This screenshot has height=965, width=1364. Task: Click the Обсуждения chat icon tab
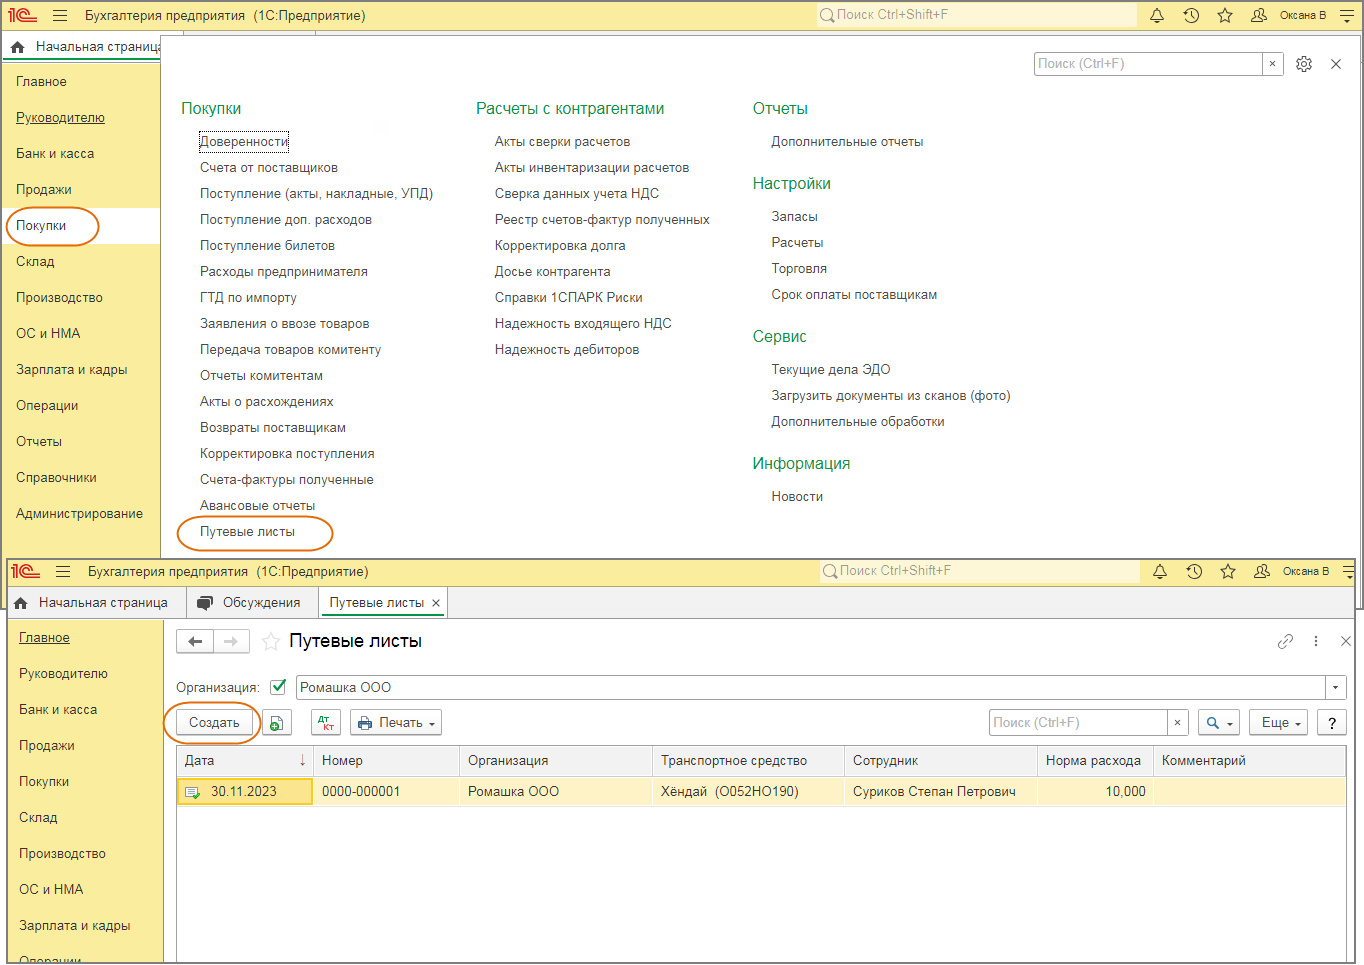205,603
